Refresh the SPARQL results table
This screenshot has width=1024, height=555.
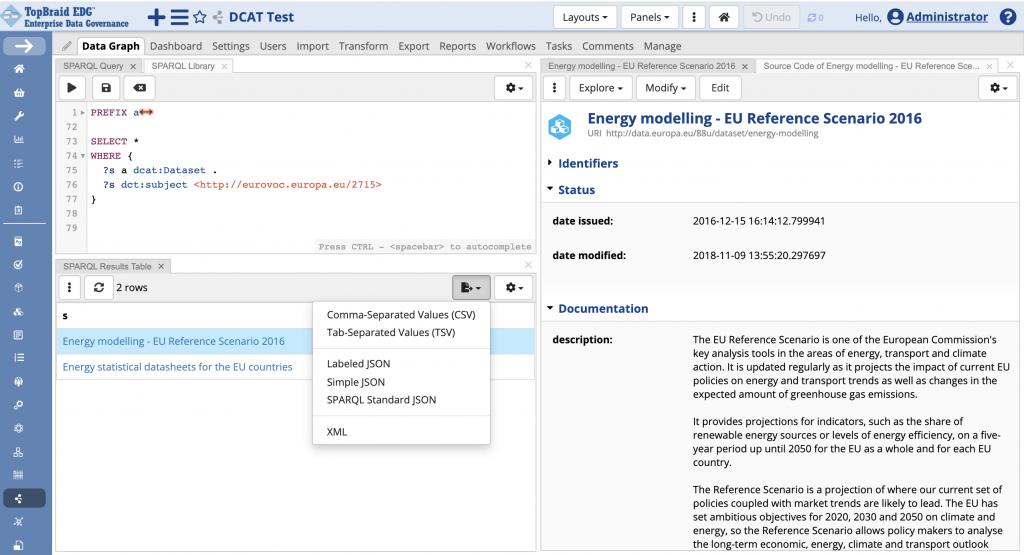(99, 287)
